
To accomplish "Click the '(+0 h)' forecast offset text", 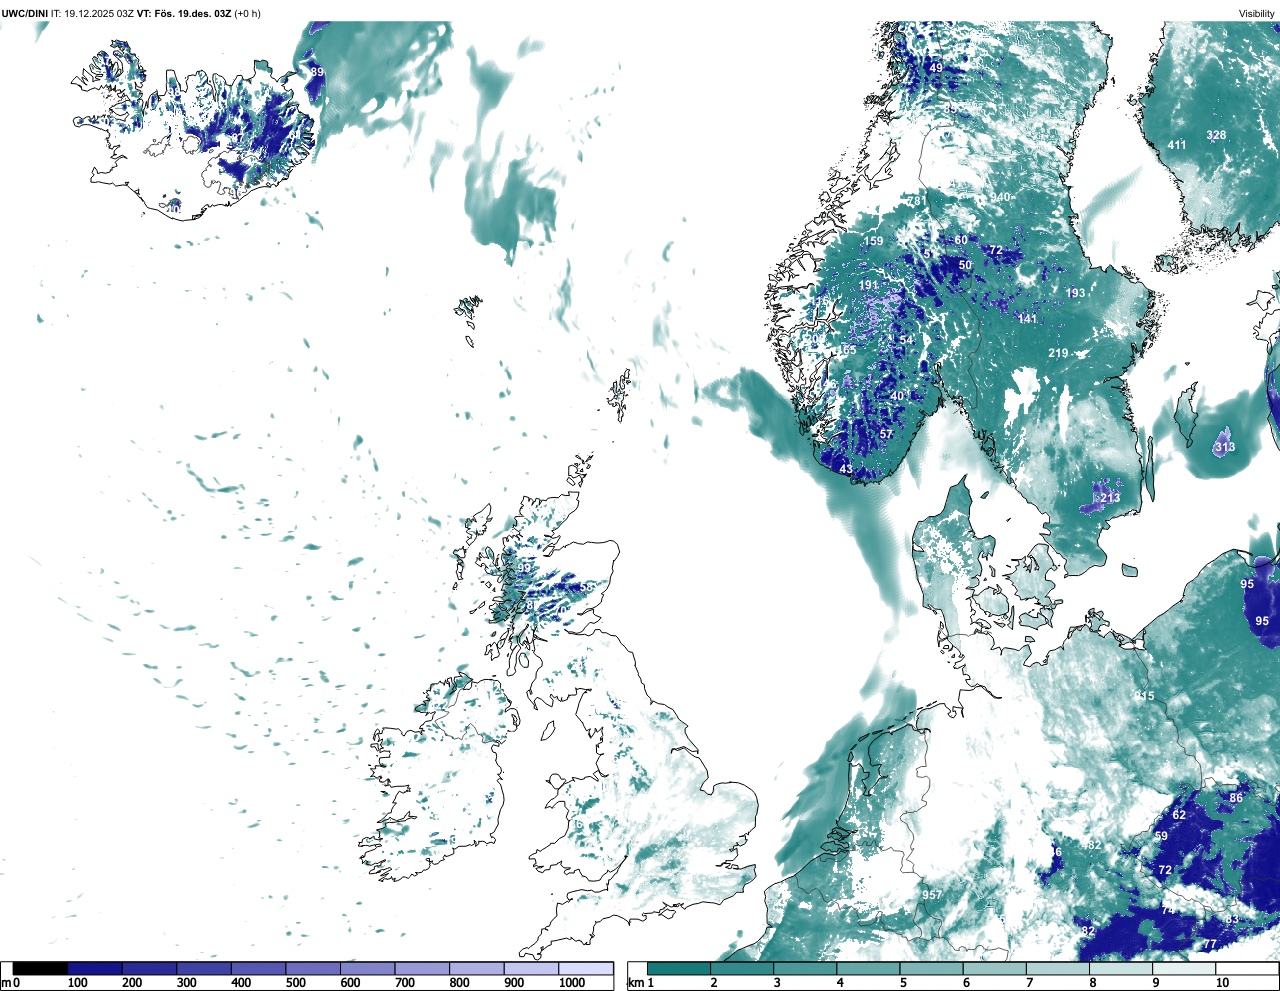I will click(247, 13).
